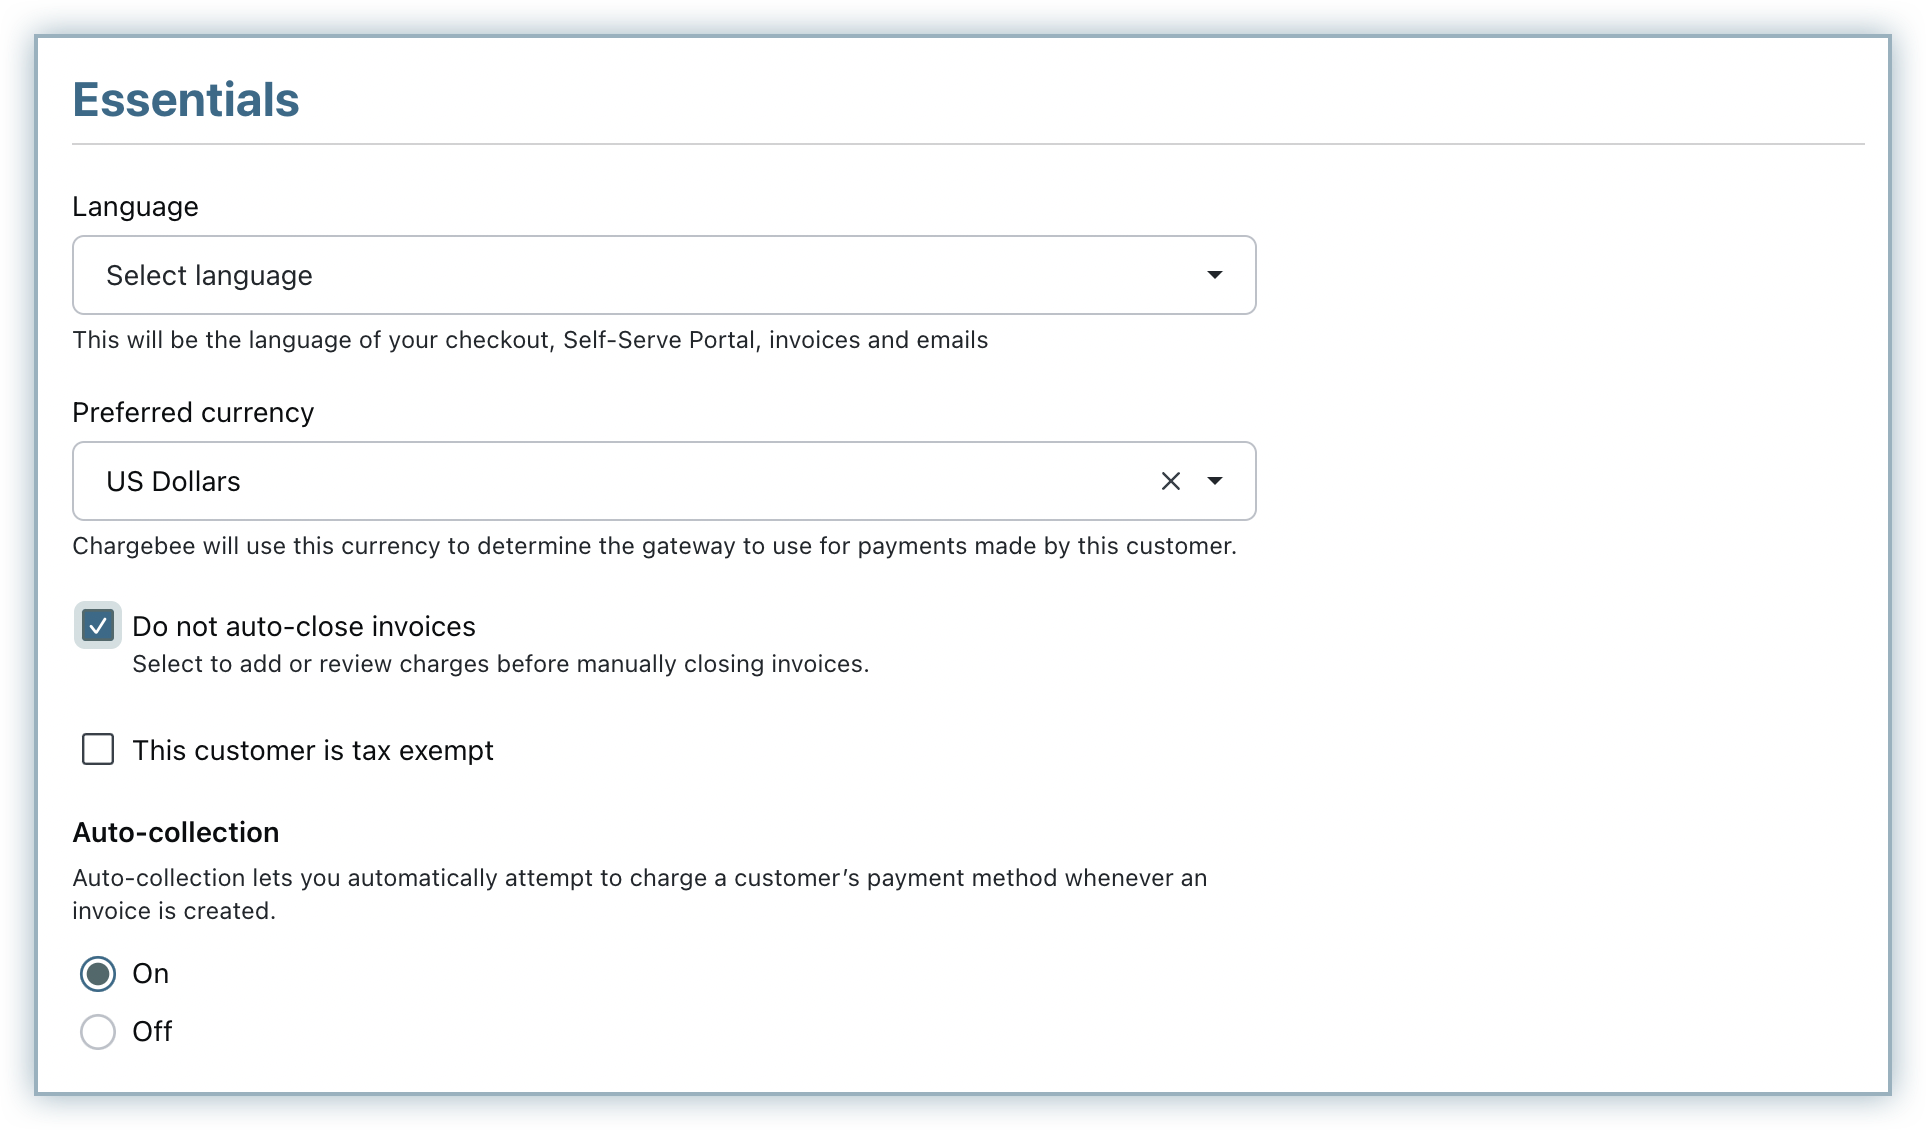Select the On auto-collection radio button
The image size is (1926, 1130).
(x=98, y=973)
